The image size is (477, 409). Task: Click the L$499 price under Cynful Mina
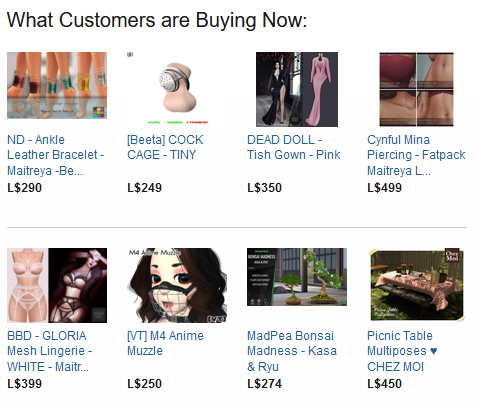coord(384,188)
